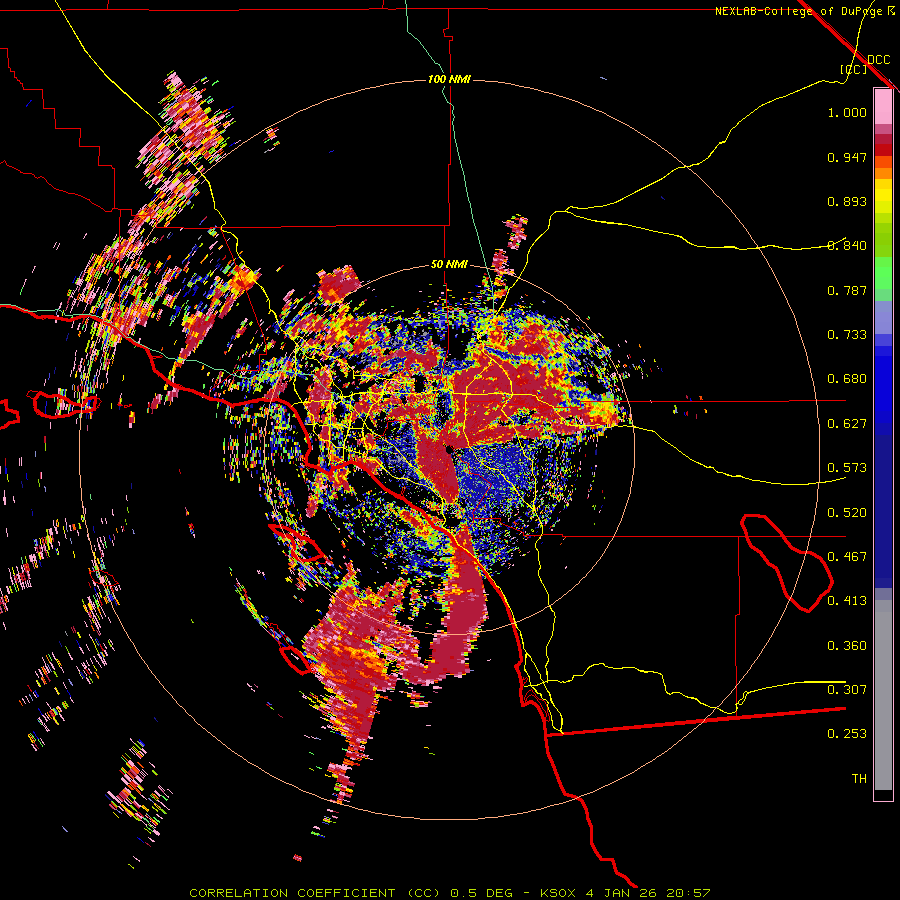Click the 100 NMI range ring label
The width and height of the screenshot is (900, 900).
(x=449, y=79)
